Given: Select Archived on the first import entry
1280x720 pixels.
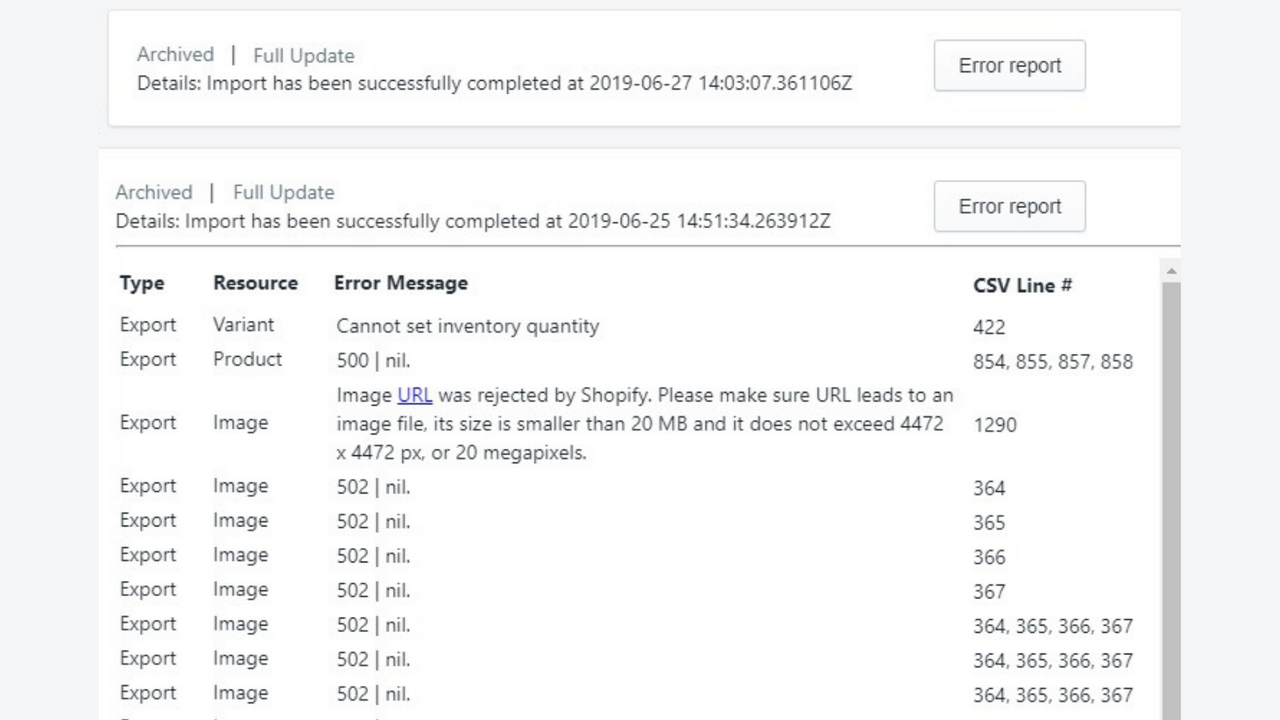Looking at the screenshot, I should pyautogui.click(x=175, y=55).
